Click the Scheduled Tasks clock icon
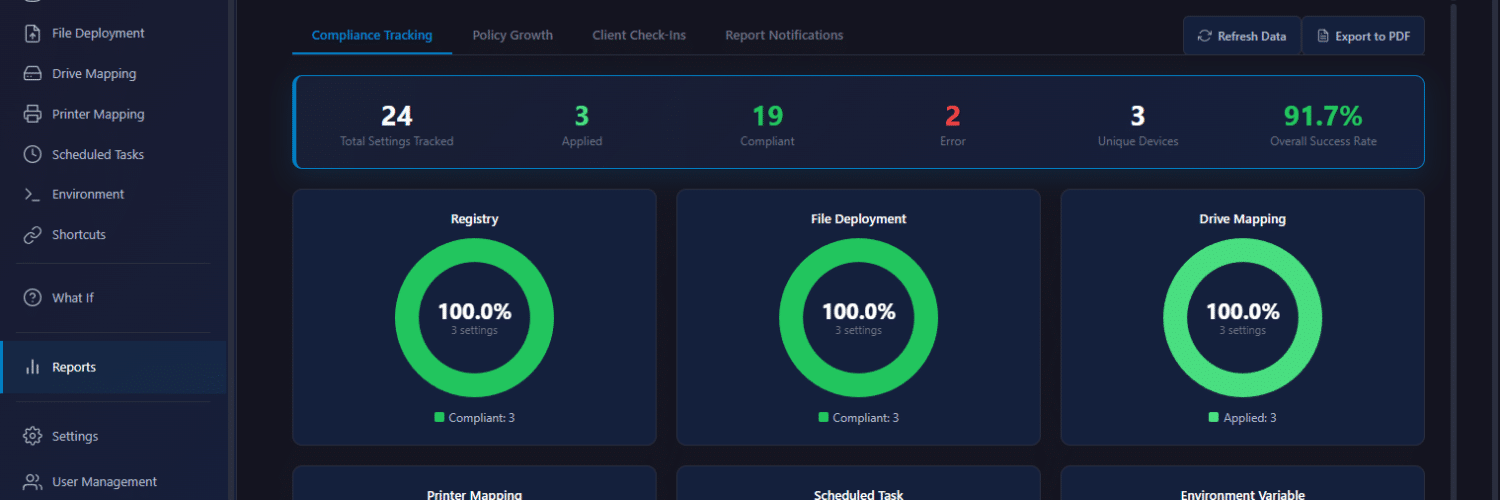Viewport: 1500px width, 500px height. (x=33, y=155)
